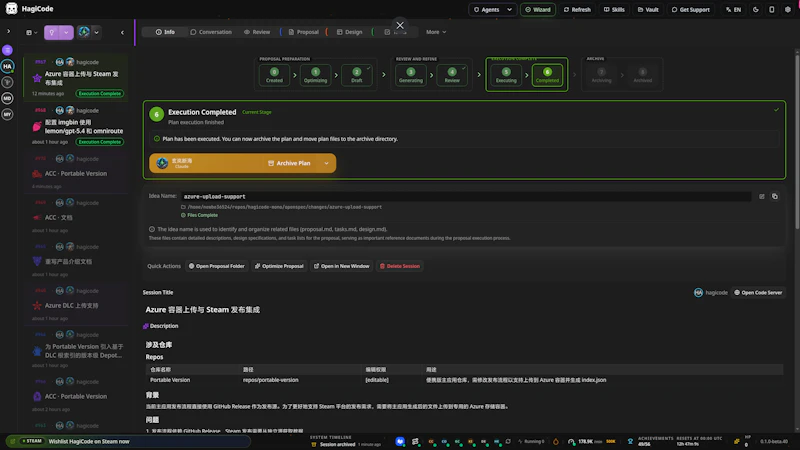The image size is (800, 450).
Task: Click the agent avatar in Archive Plan bar
Action: pos(162,163)
